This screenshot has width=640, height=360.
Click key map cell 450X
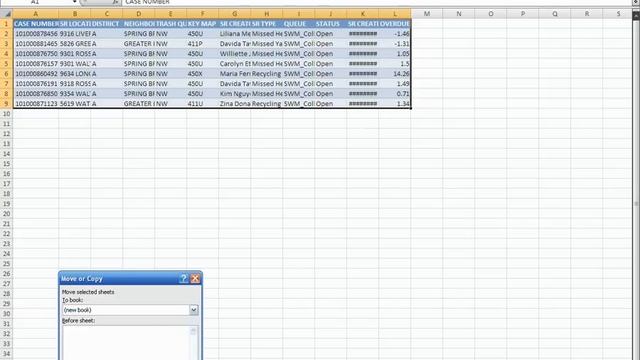[202, 73]
